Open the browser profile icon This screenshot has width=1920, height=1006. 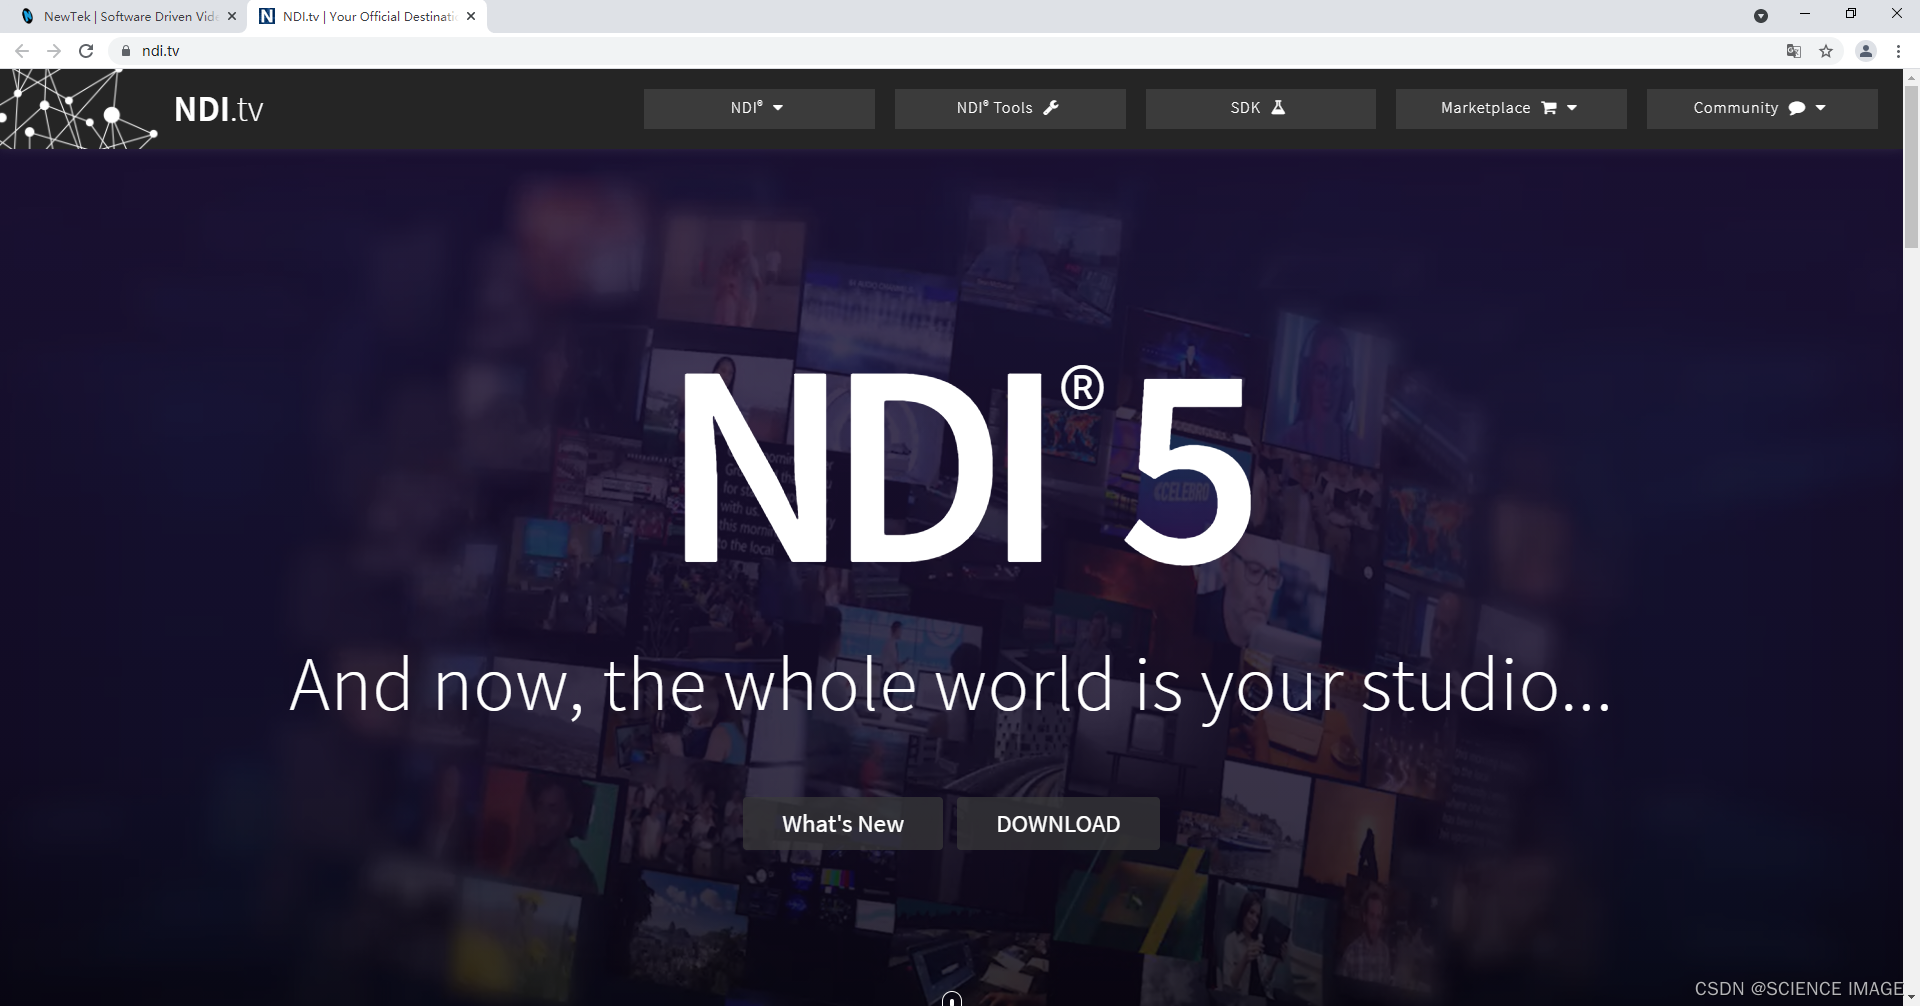click(x=1866, y=51)
